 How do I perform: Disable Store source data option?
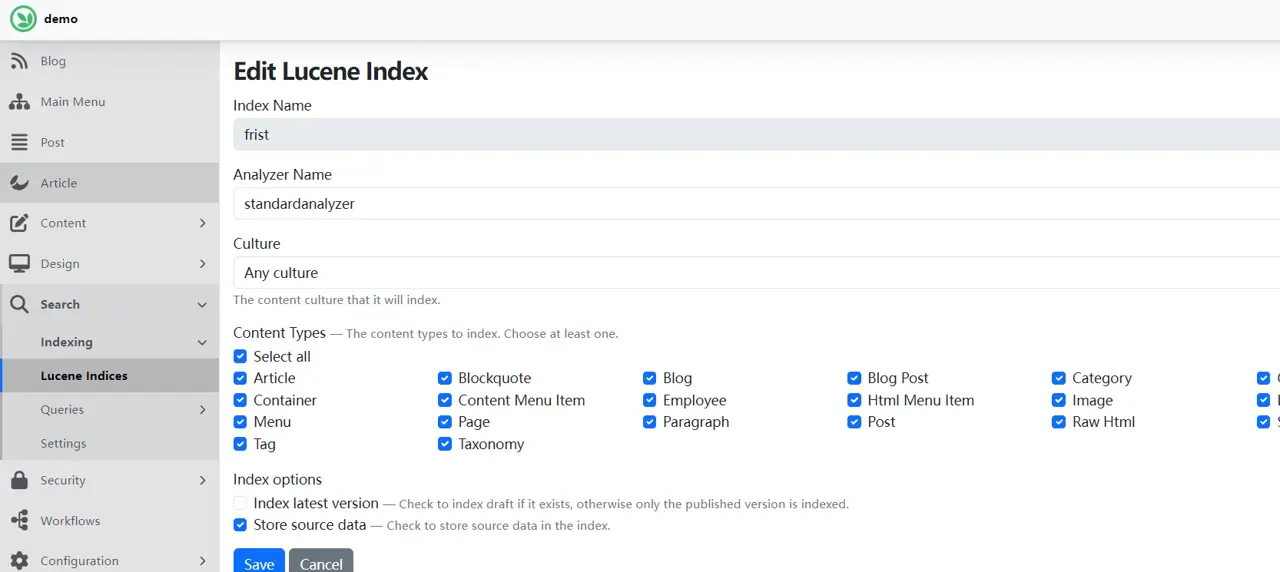click(x=240, y=525)
